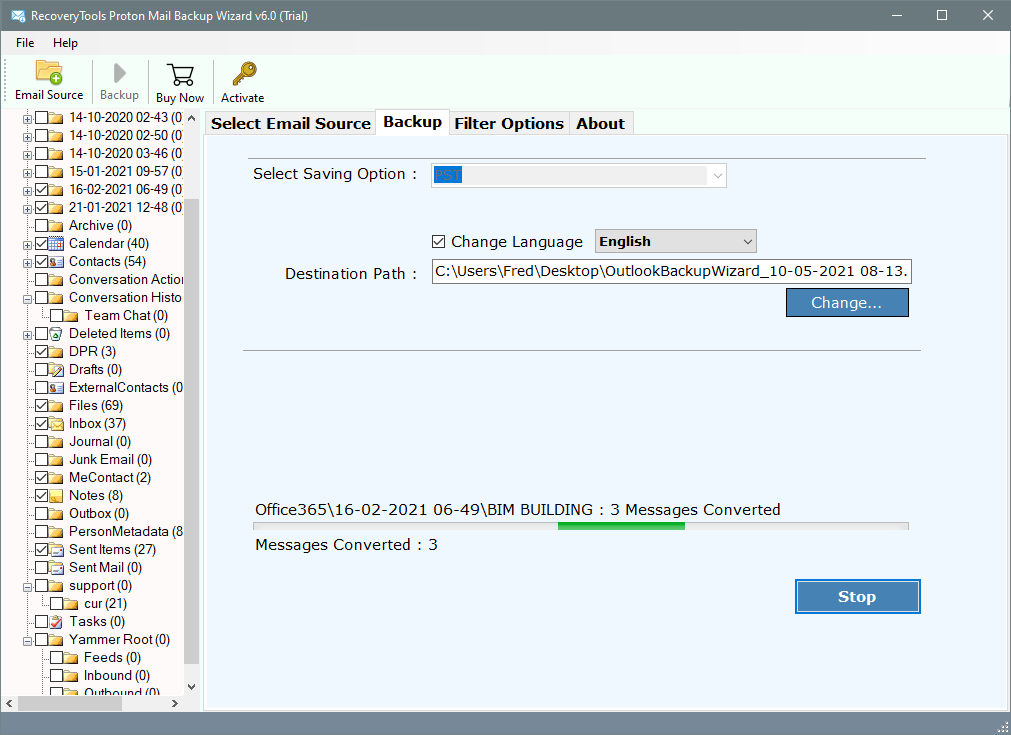This screenshot has width=1011, height=735.
Task: Click the Stop button
Action: [x=857, y=596]
